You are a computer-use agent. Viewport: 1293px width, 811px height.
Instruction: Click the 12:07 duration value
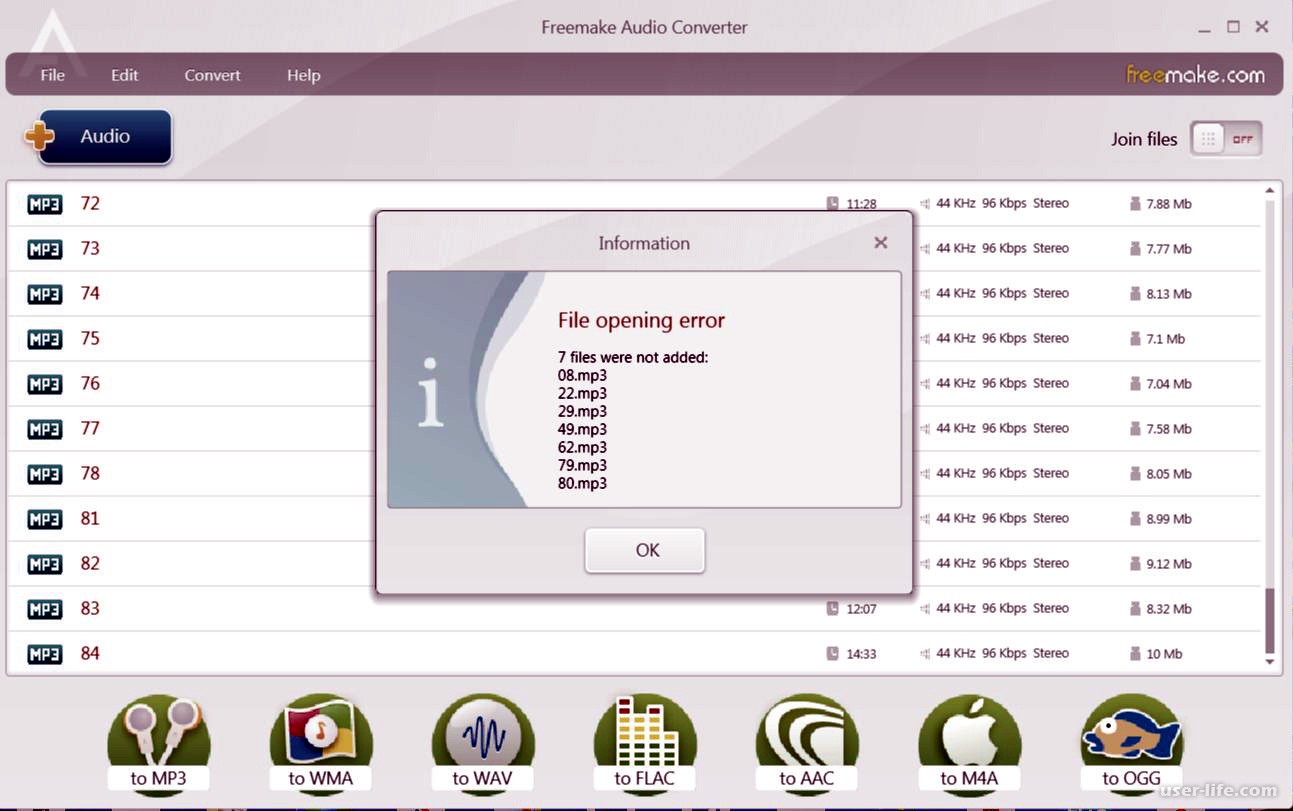click(x=861, y=609)
